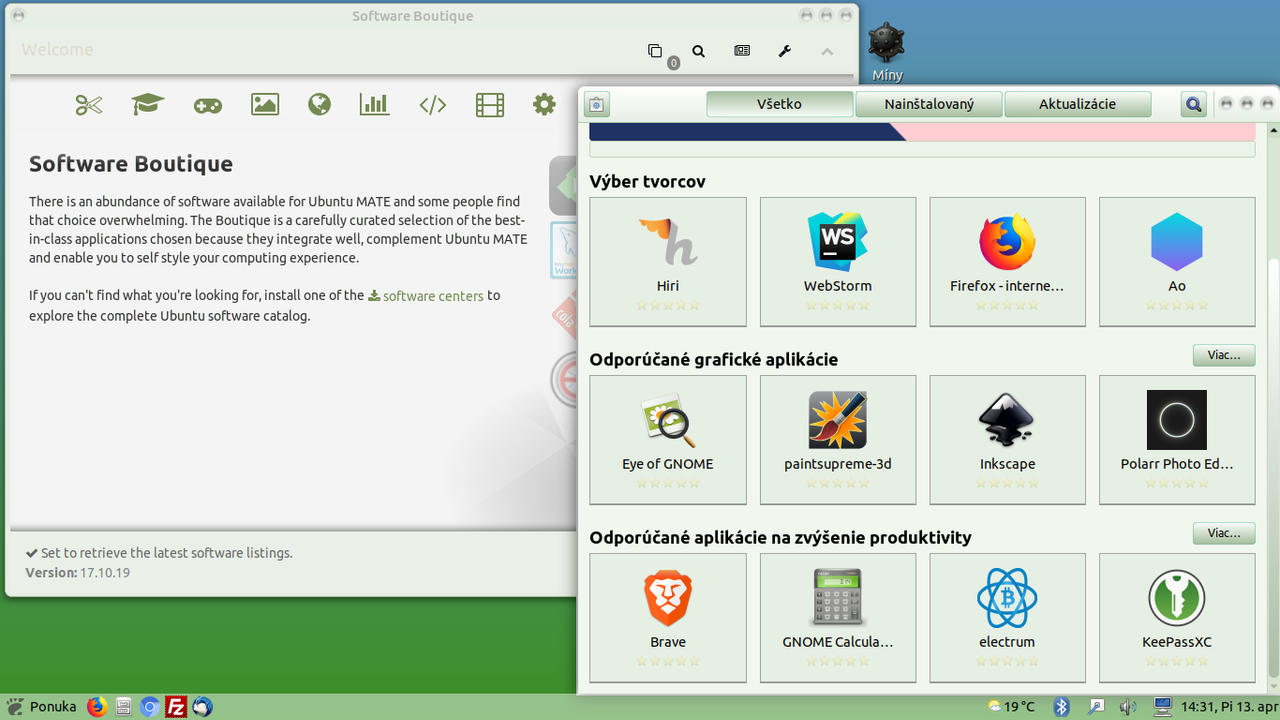Click the 'Software Boutique' page heading
1280x720 pixels.
pos(131,164)
